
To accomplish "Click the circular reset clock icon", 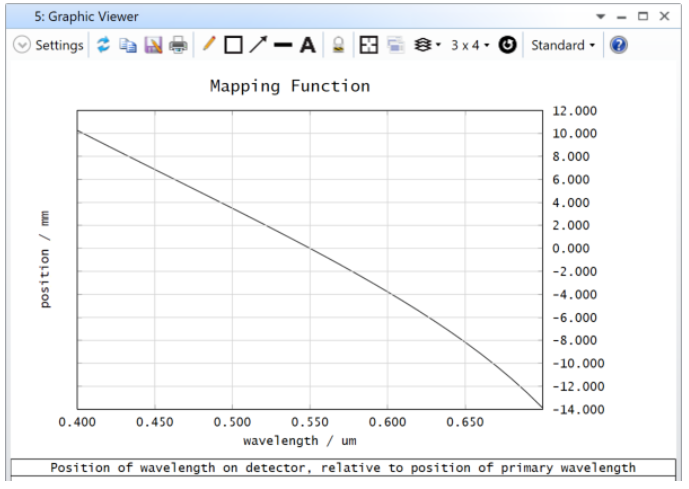I will click(x=507, y=45).
